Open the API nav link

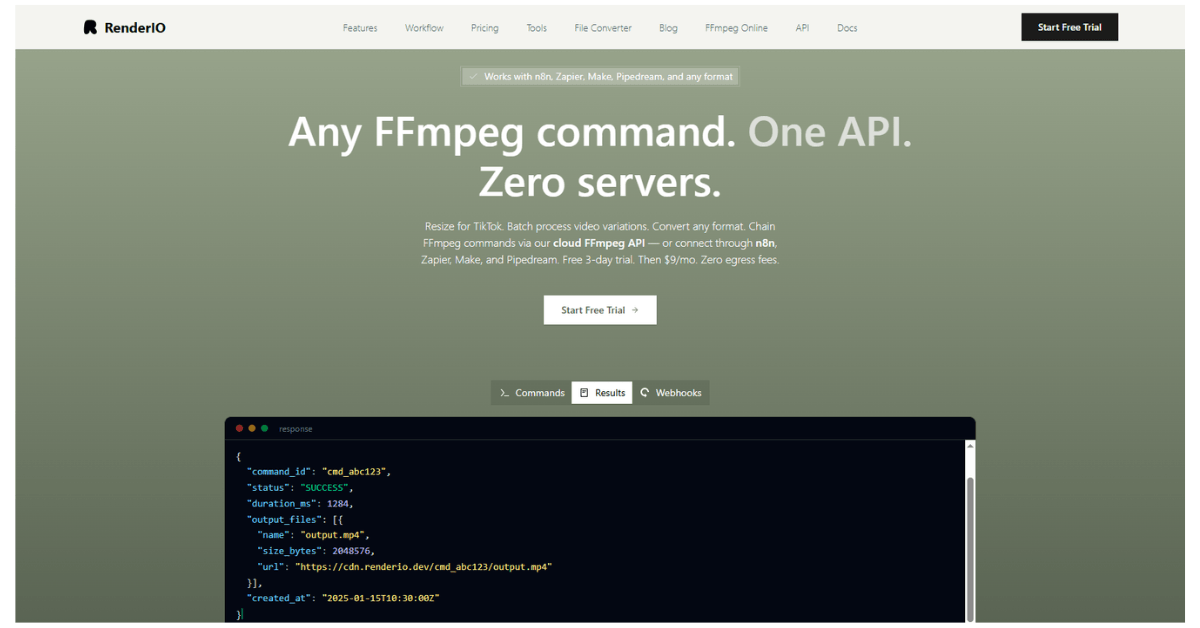[x=802, y=28]
